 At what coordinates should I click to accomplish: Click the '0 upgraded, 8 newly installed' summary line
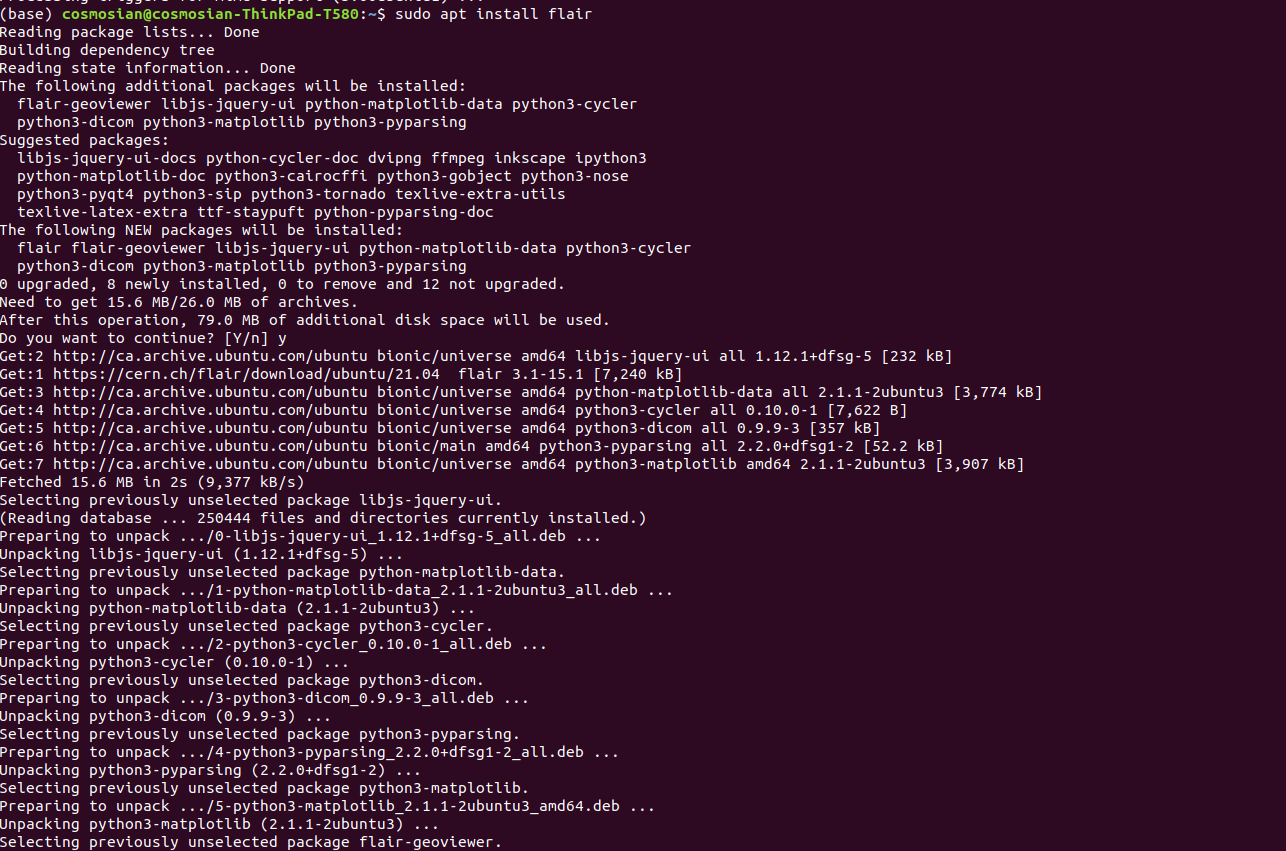click(x=282, y=284)
